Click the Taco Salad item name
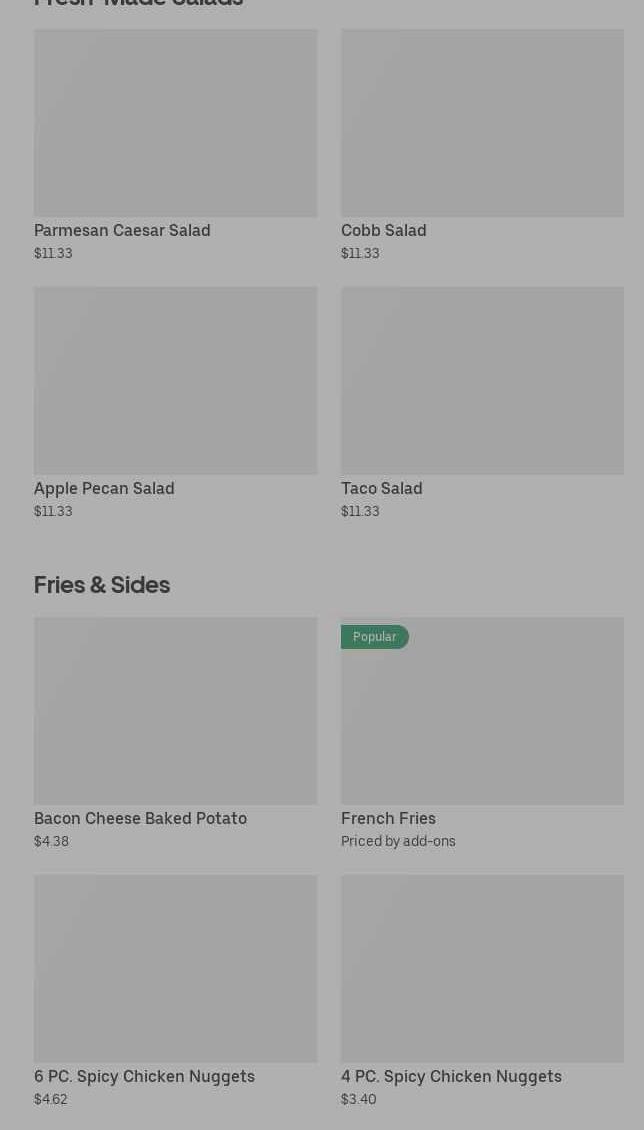The width and height of the screenshot is (644, 1130). 381,488
